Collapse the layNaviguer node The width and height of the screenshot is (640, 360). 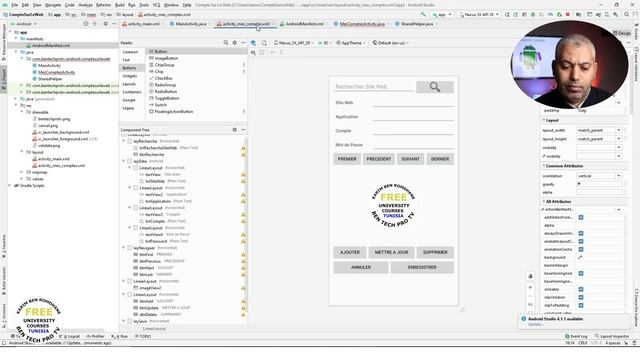124,248
